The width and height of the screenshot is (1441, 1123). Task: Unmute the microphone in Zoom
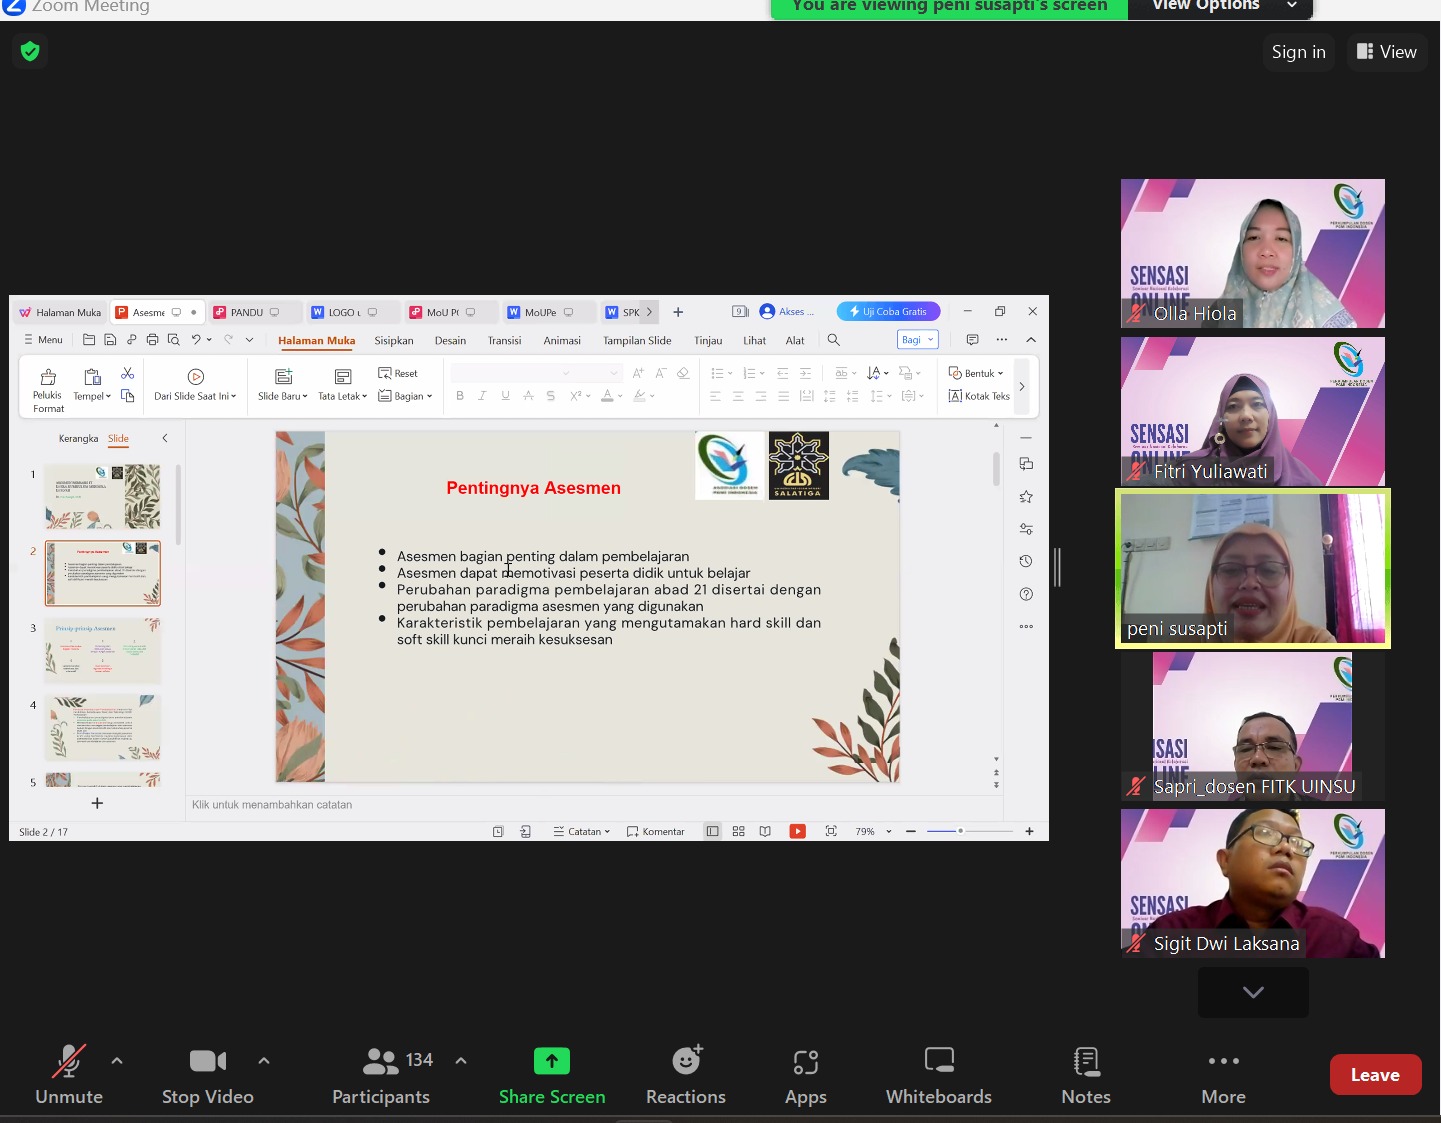click(x=68, y=1075)
